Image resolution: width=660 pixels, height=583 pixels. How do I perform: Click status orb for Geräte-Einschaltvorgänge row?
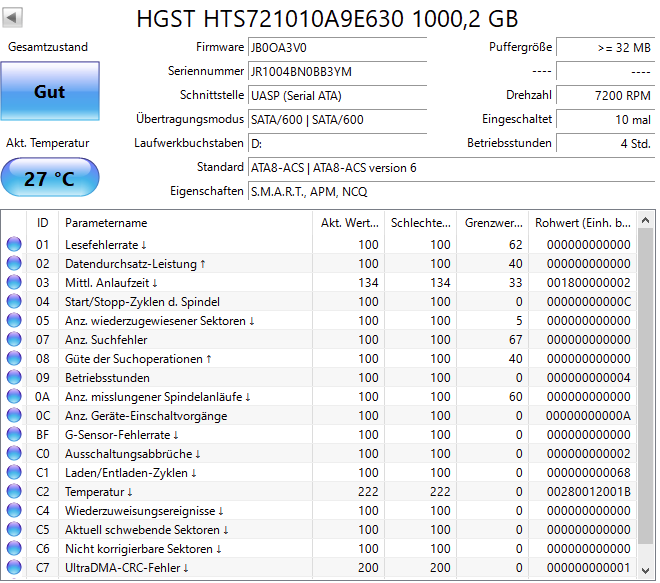(14, 415)
